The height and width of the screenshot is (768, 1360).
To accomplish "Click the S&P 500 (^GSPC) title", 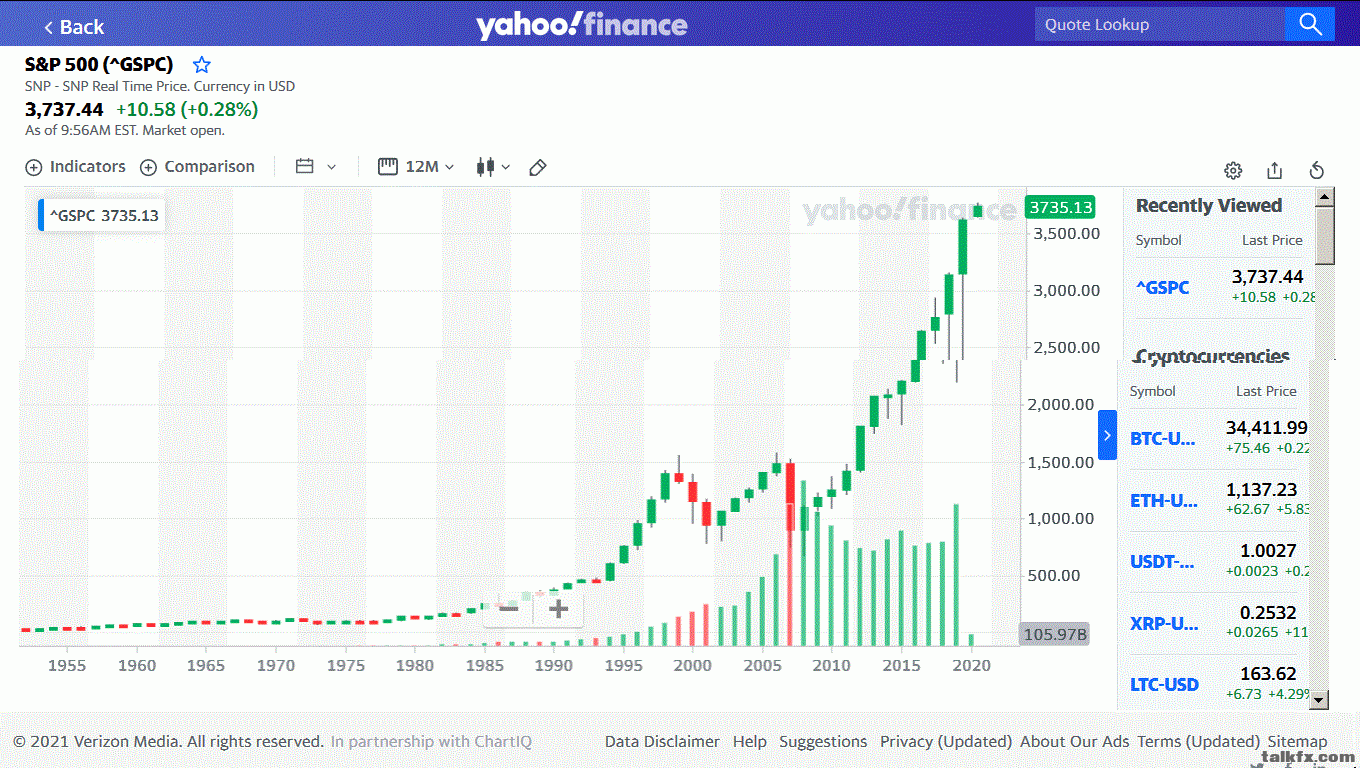I will pyautogui.click(x=99, y=65).
